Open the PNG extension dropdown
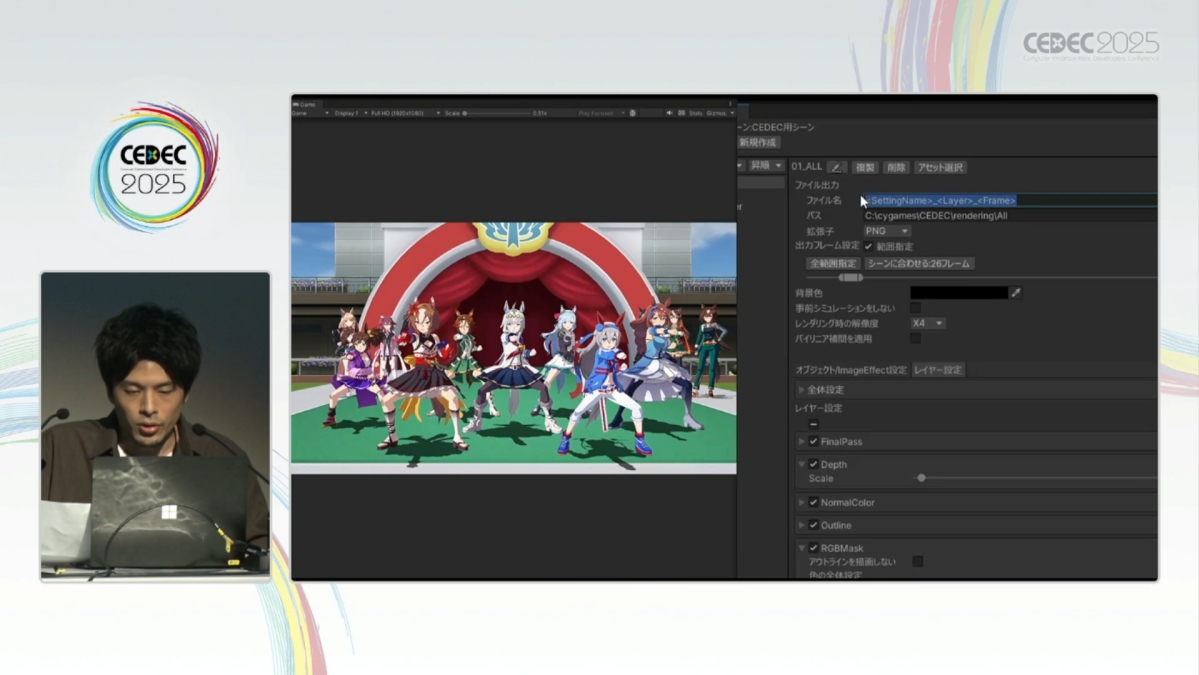Image resolution: width=1199 pixels, height=675 pixels. click(x=886, y=231)
